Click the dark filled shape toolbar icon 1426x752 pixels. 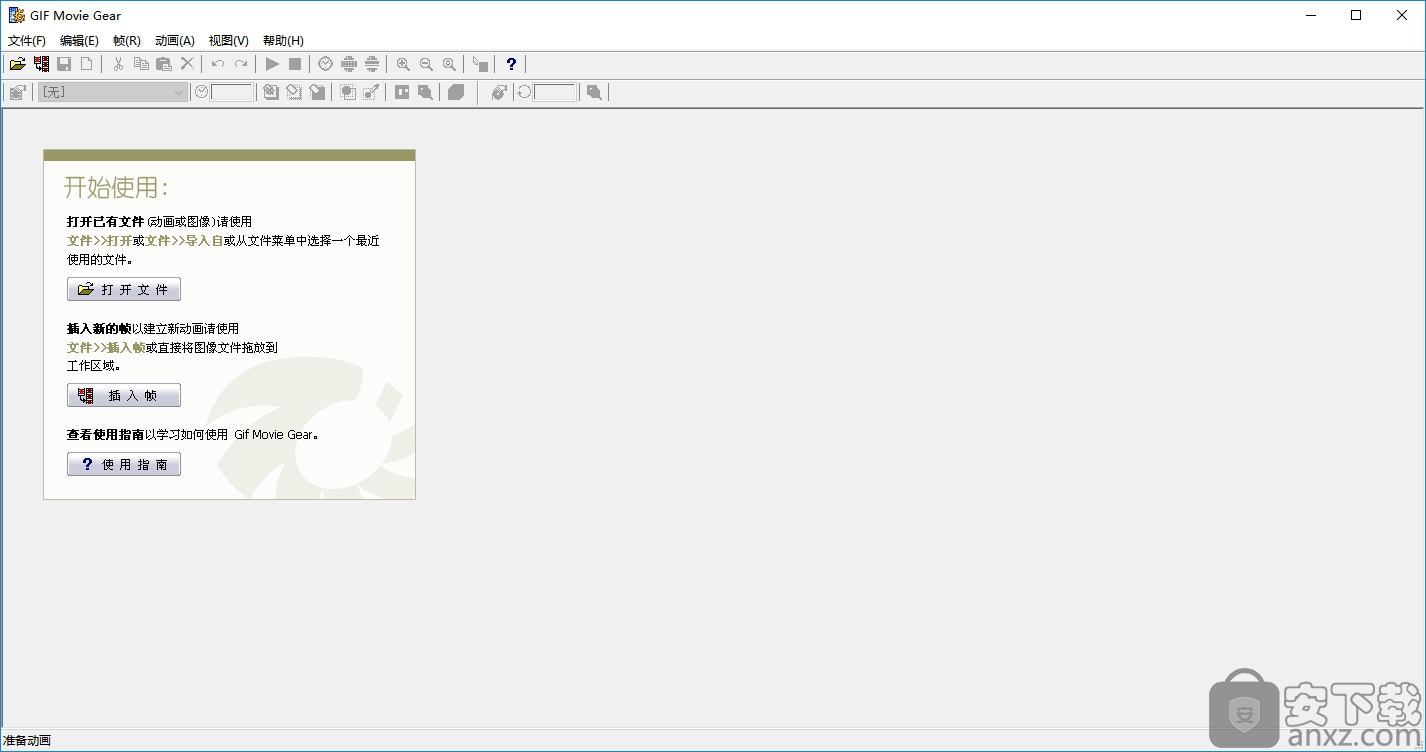(456, 92)
